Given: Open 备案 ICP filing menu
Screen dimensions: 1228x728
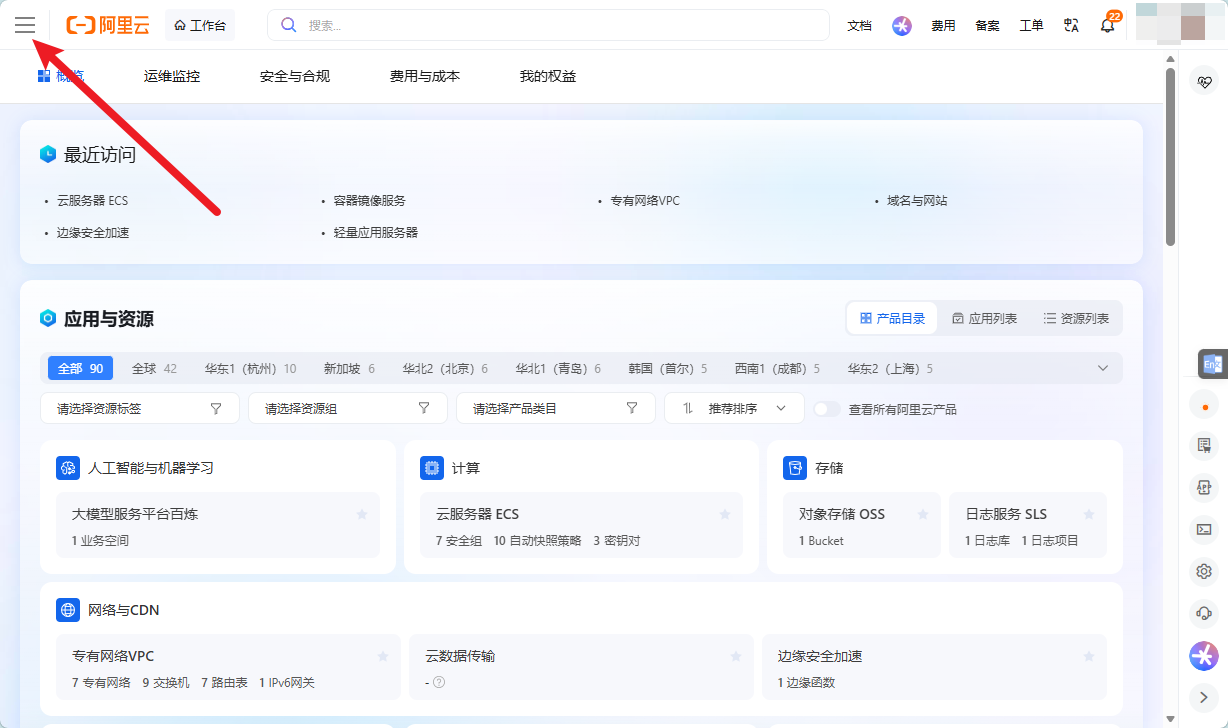Looking at the screenshot, I should coord(987,26).
